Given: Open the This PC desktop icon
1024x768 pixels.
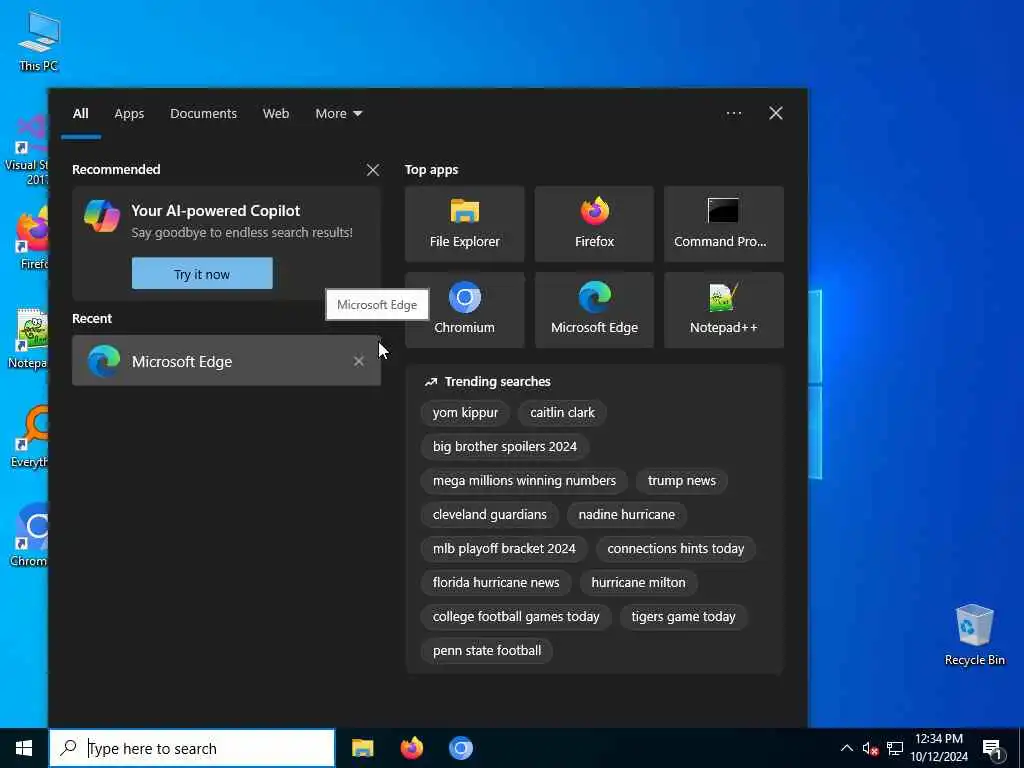Looking at the screenshot, I should pyautogui.click(x=39, y=40).
